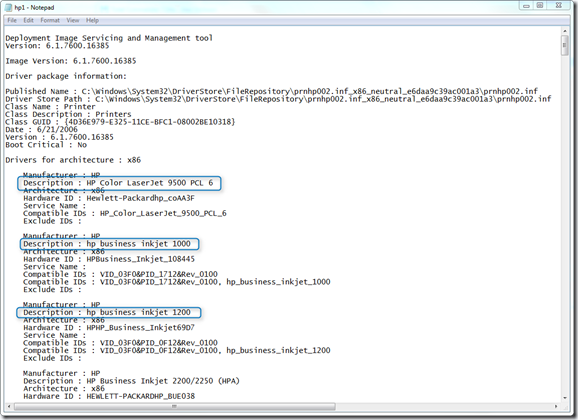578x420 pixels.
Task: Click the Notepad icon in title bar
Action: pos(8,7)
